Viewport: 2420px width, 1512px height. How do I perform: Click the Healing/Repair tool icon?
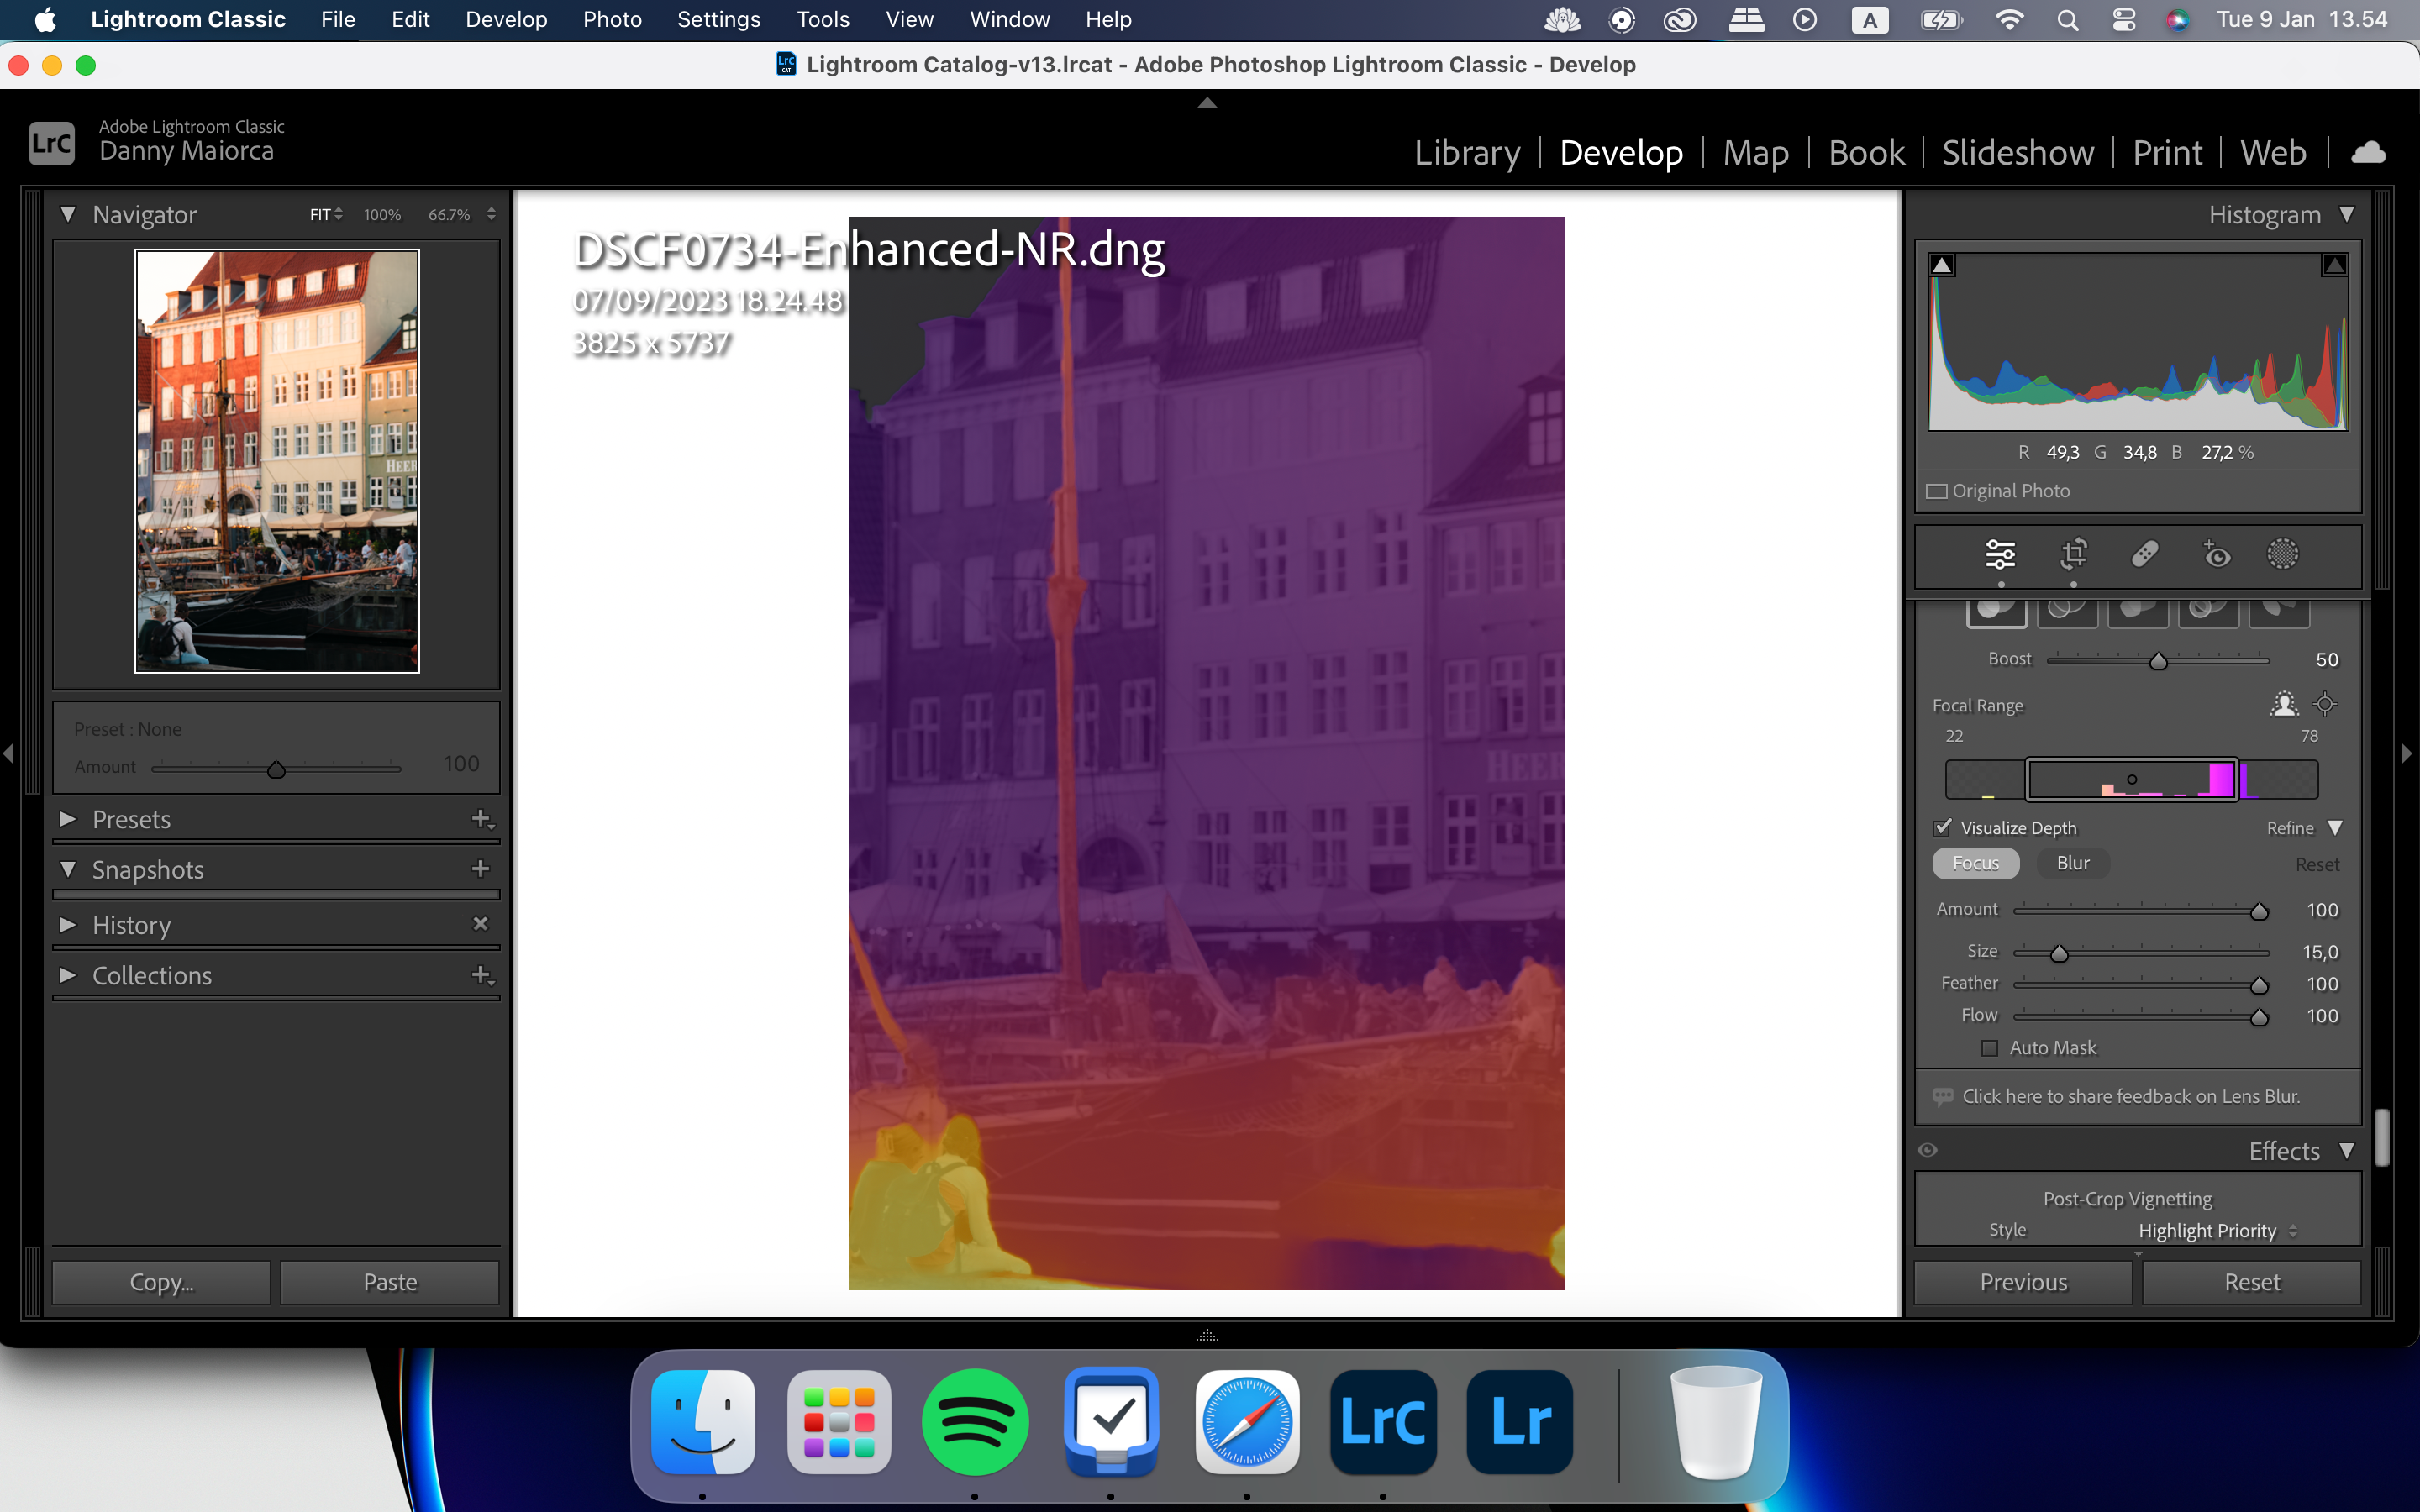pyautogui.click(x=2143, y=554)
